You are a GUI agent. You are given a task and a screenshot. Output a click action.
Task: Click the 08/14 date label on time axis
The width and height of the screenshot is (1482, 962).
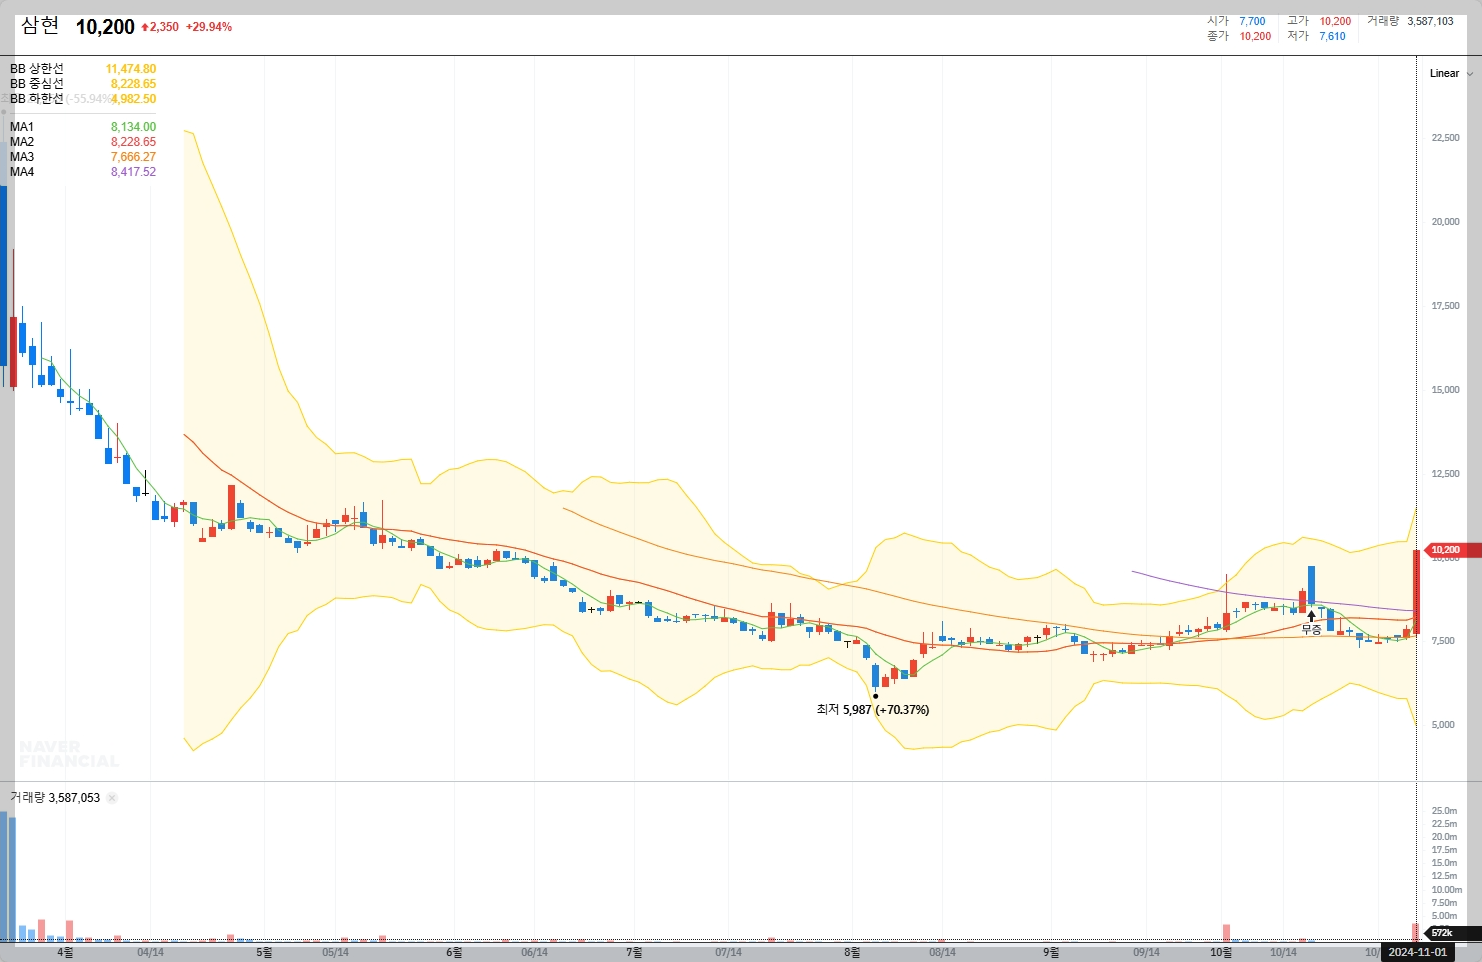(x=942, y=952)
